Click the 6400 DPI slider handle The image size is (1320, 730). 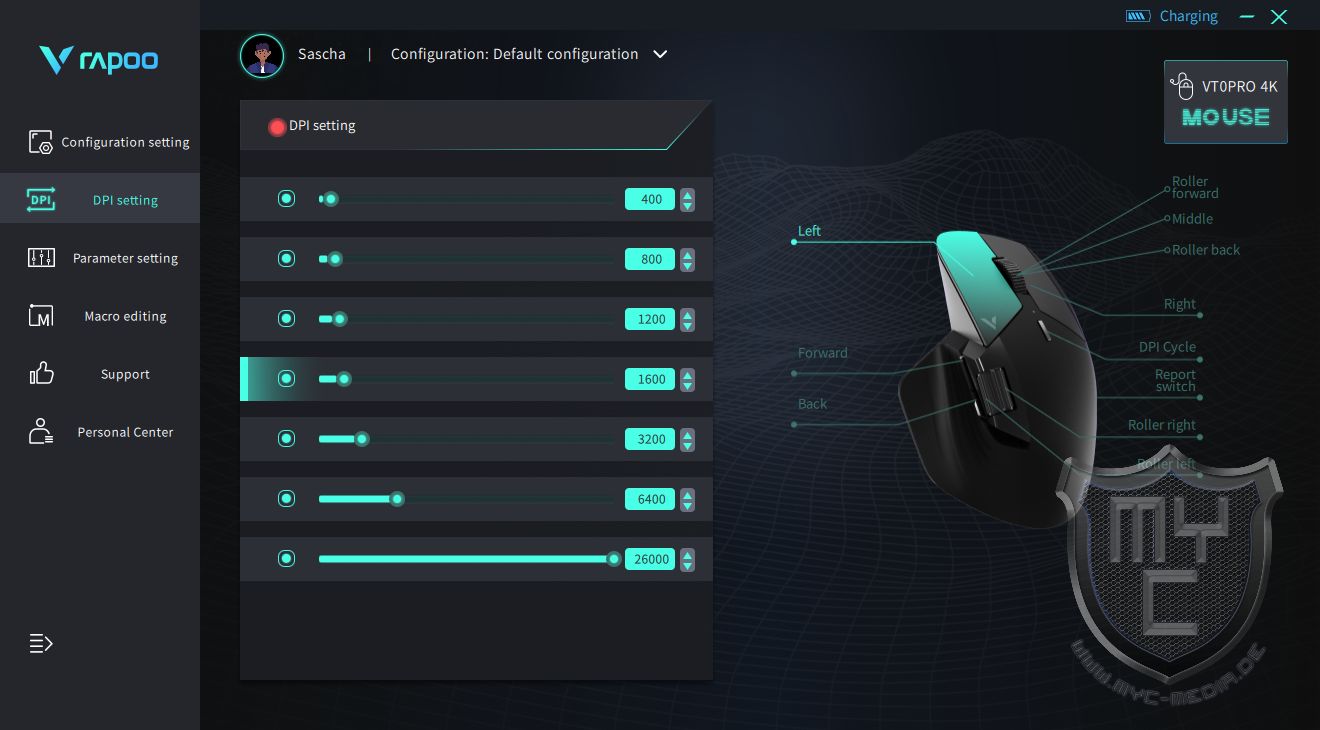[397, 499]
